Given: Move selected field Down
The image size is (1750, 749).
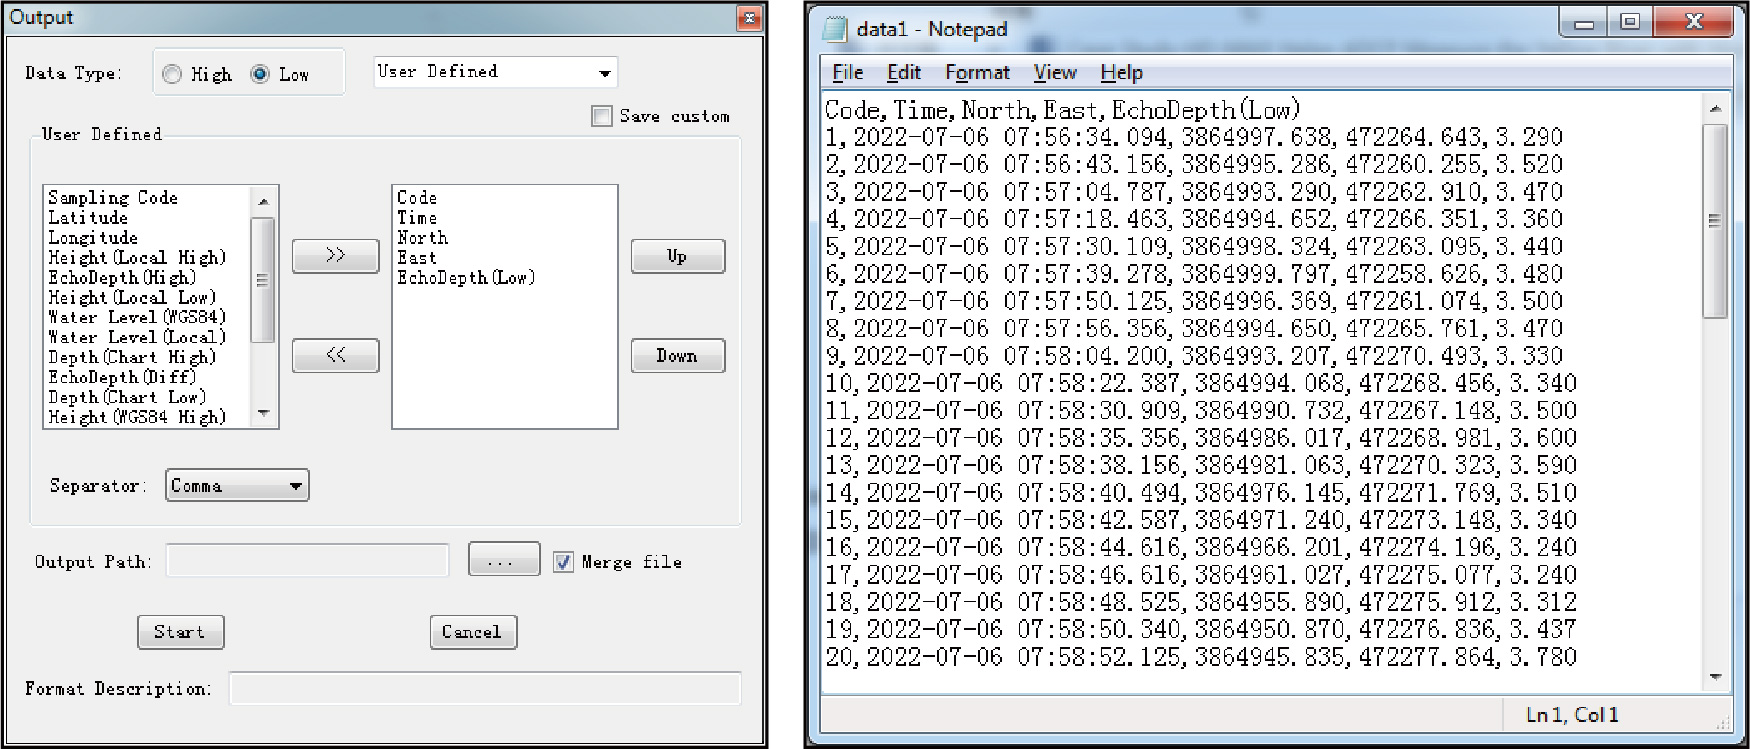Looking at the screenshot, I should (678, 356).
